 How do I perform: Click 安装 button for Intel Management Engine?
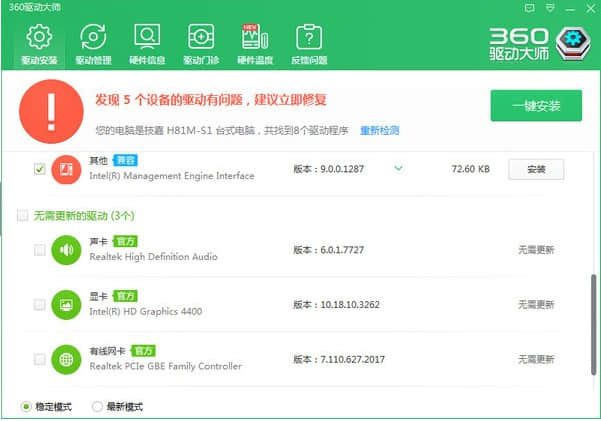[x=535, y=169]
